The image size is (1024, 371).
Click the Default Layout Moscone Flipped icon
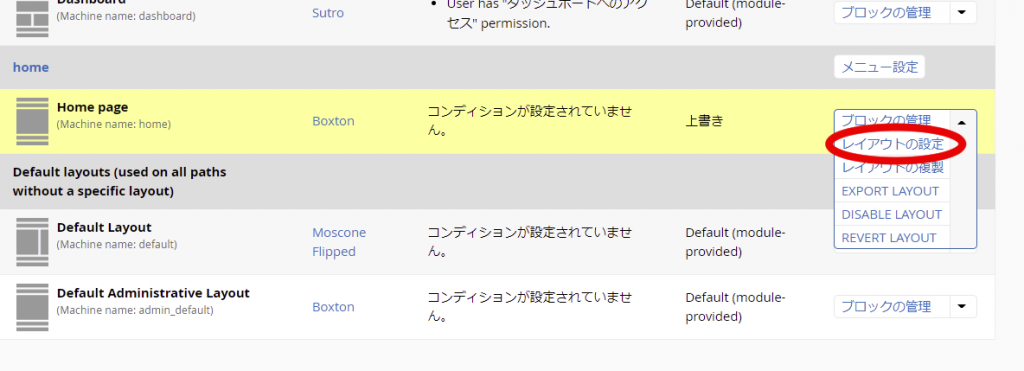pos(32,242)
